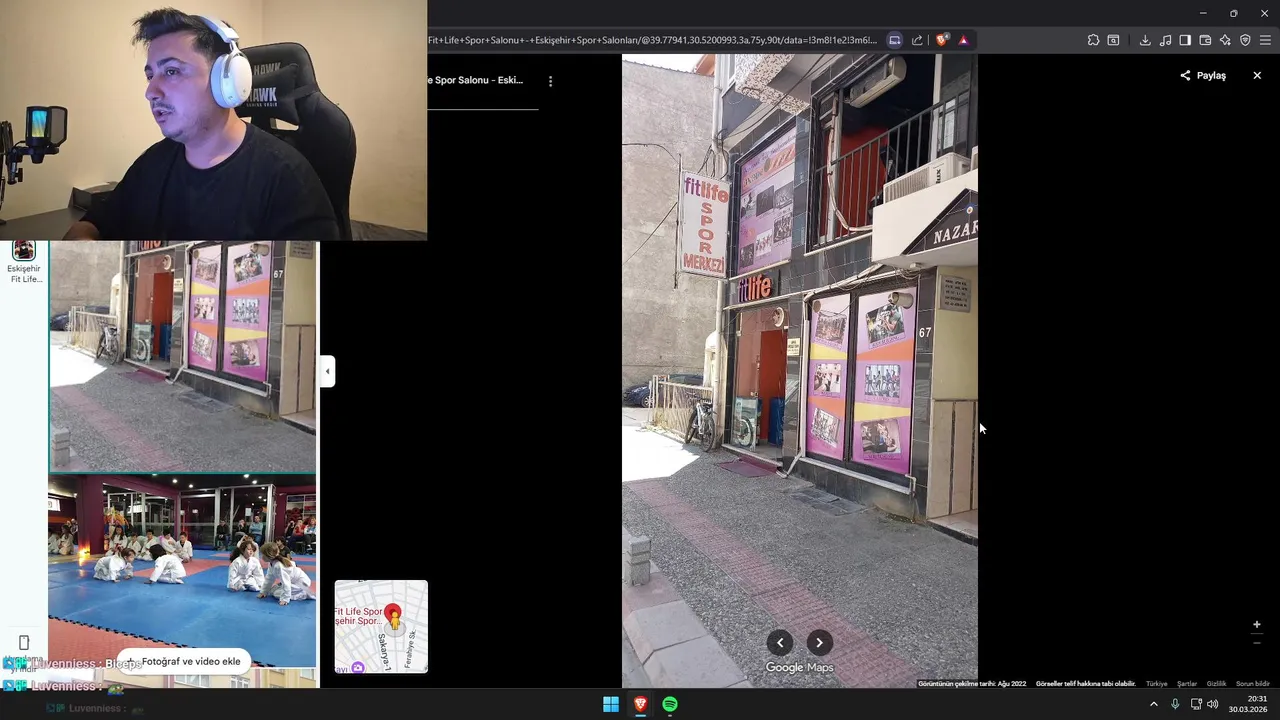The width and height of the screenshot is (1280, 720).
Task: Click the Paylaş share button
Action: (x=1202, y=75)
